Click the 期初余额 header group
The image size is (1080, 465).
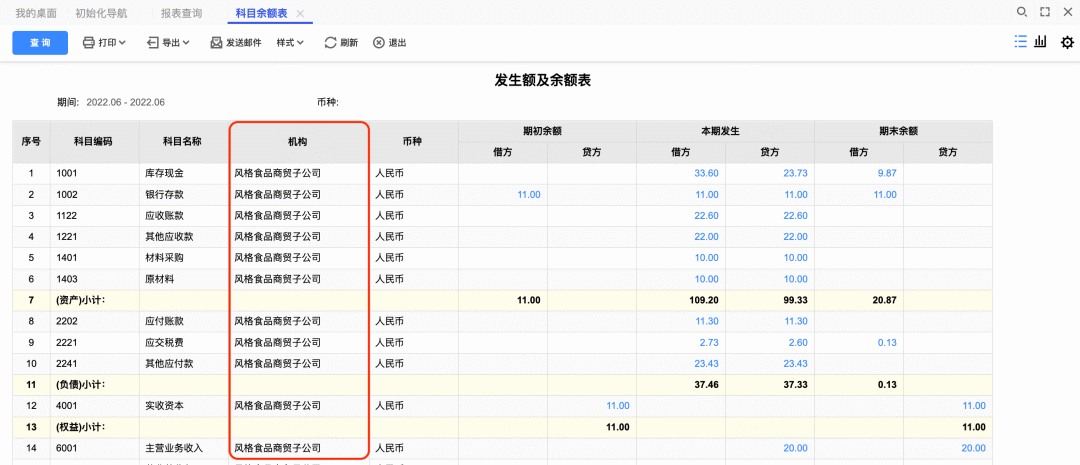[x=547, y=130]
